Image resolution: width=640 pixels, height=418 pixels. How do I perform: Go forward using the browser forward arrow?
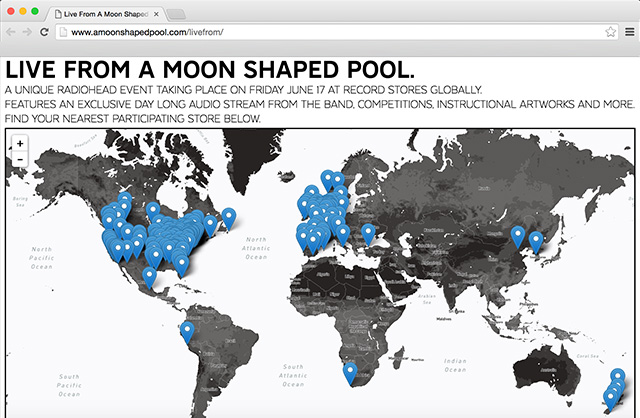click(x=27, y=32)
